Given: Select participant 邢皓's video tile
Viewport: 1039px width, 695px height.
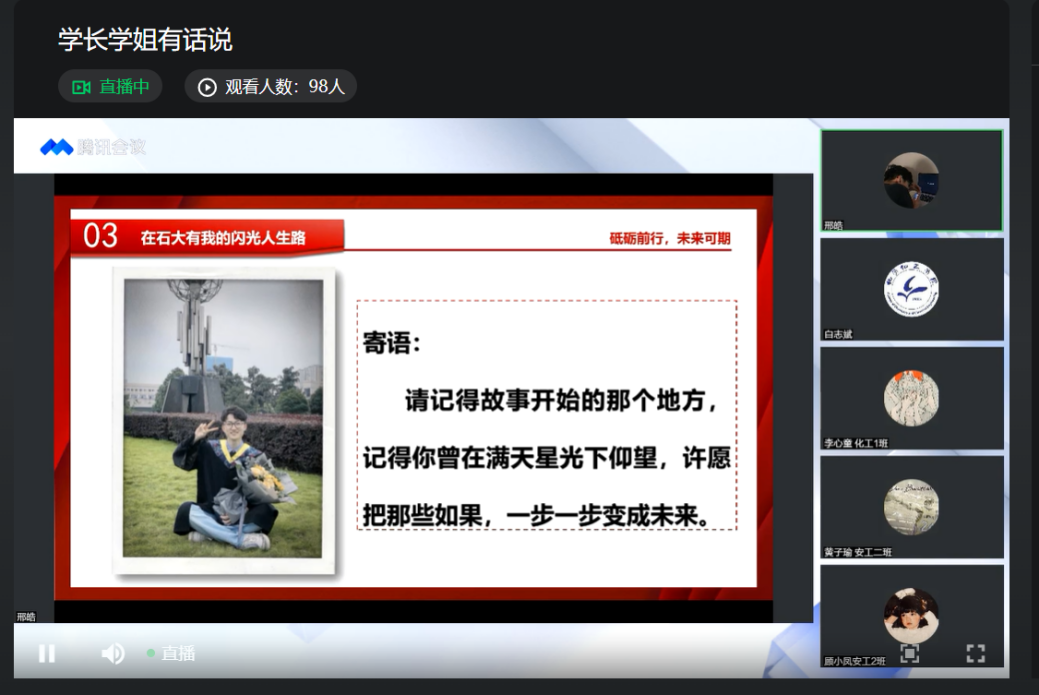Looking at the screenshot, I should (911, 181).
